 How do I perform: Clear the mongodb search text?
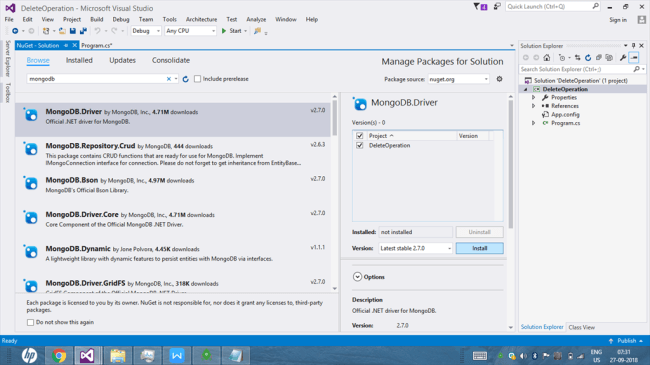(169, 79)
